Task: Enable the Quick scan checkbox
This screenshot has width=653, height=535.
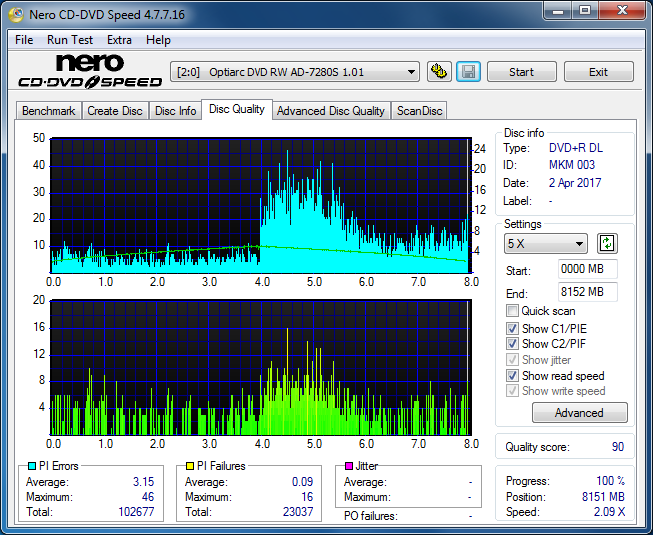Action: point(512,311)
